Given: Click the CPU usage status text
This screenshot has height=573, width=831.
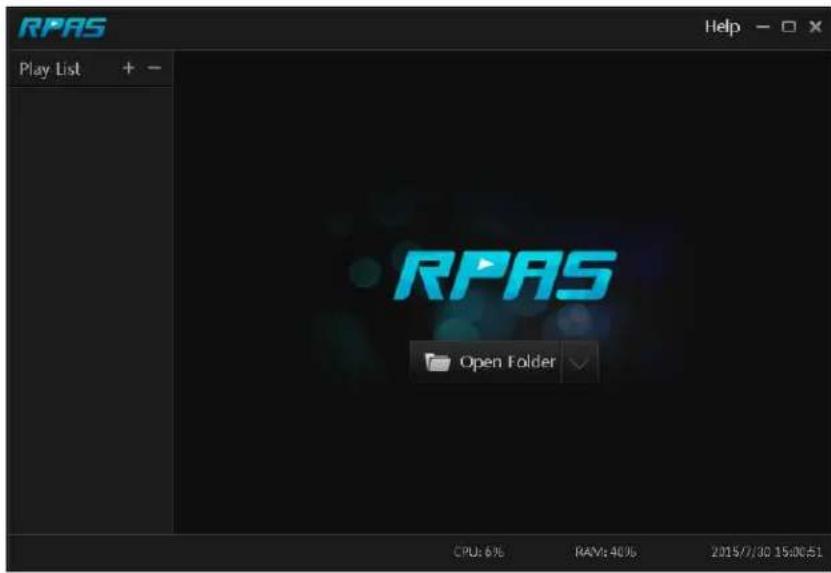Looking at the screenshot, I should click(x=478, y=552).
